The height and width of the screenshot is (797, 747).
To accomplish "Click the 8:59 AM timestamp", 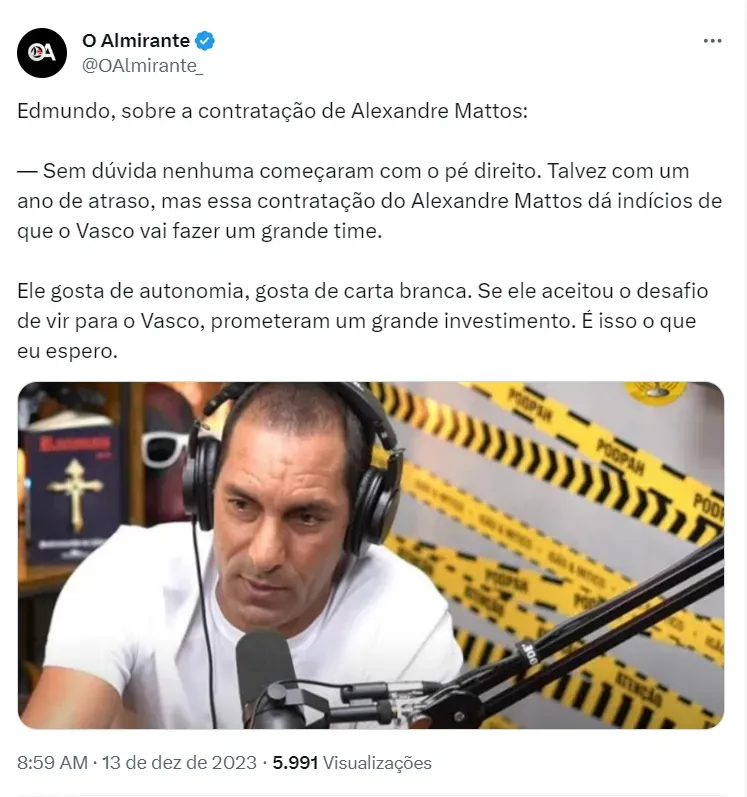I will 52,762.
